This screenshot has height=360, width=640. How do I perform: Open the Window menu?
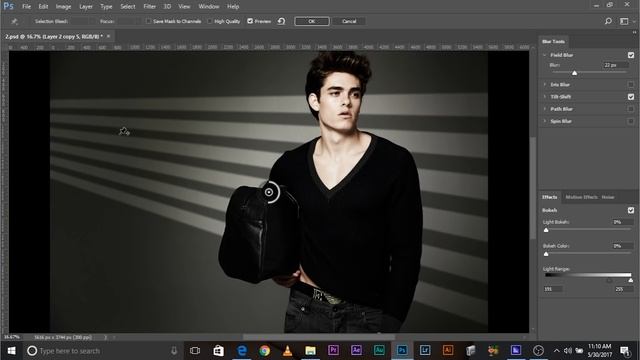coord(209,7)
